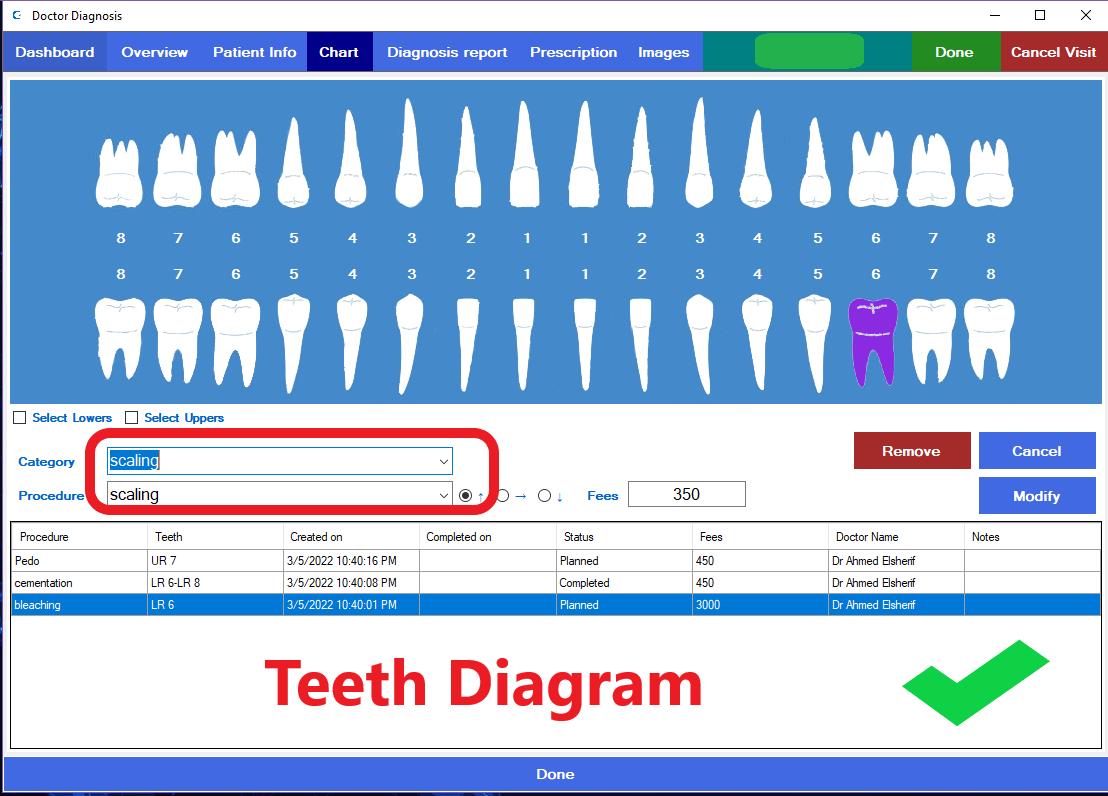The width and height of the screenshot is (1108, 796).
Task: Click the green Done button in header
Action: click(955, 52)
